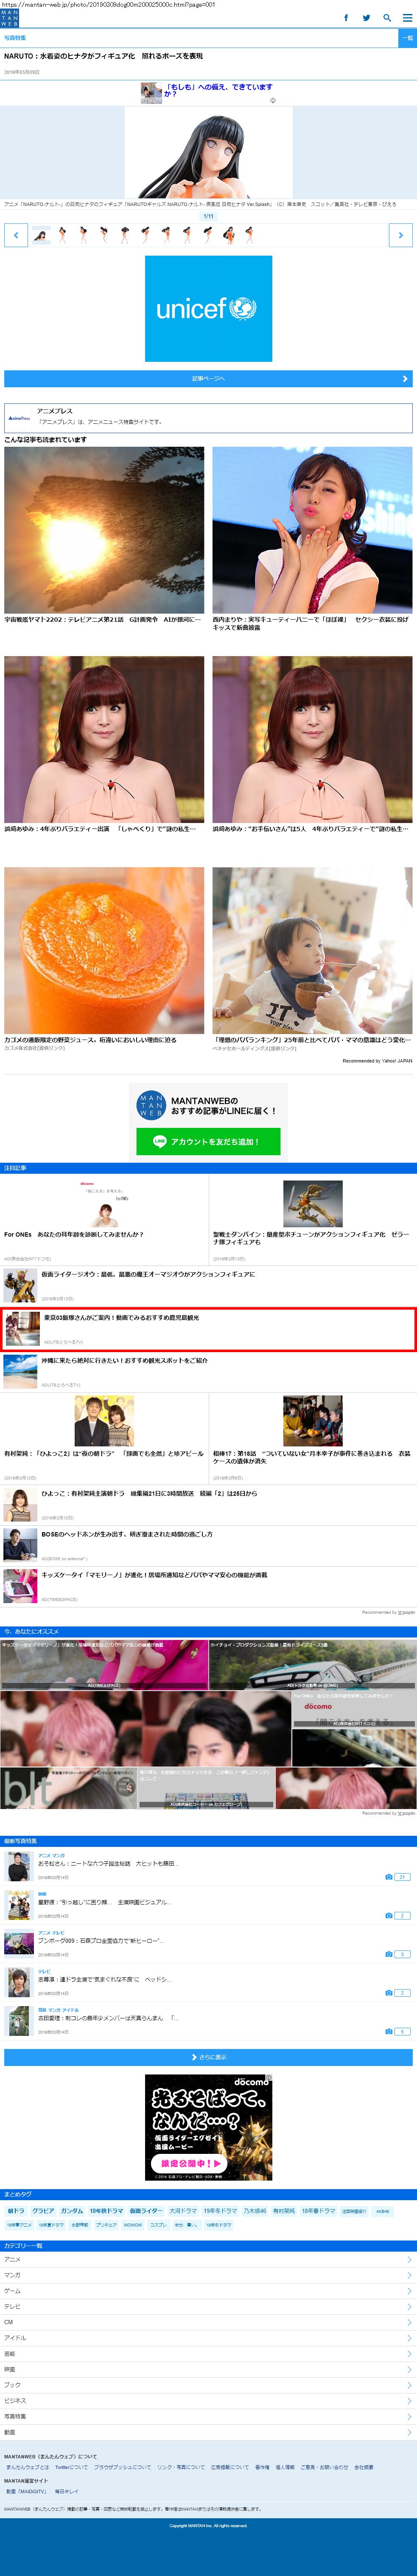Click the Twitter bird icon in the header
The width and height of the screenshot is (417, 2576).
click(x=366, y=18)
